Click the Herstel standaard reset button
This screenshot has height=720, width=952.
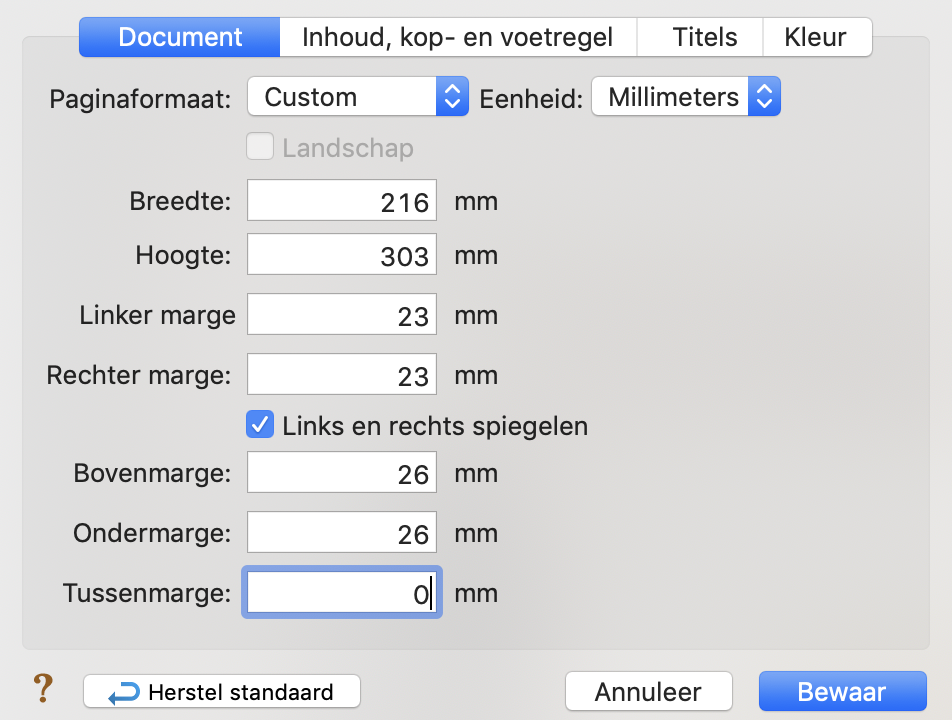coord(222,691)
